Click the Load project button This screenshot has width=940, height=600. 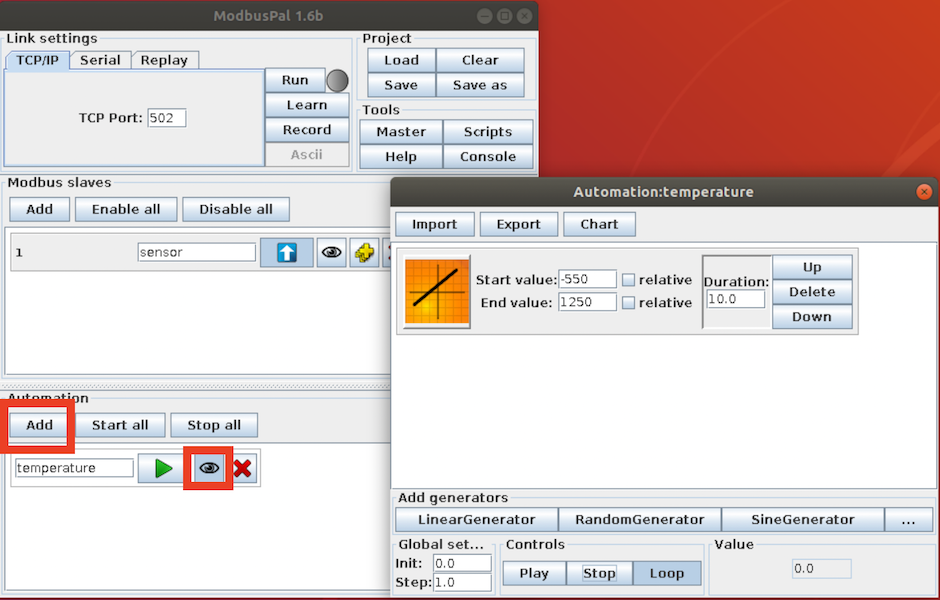point(402,60)
